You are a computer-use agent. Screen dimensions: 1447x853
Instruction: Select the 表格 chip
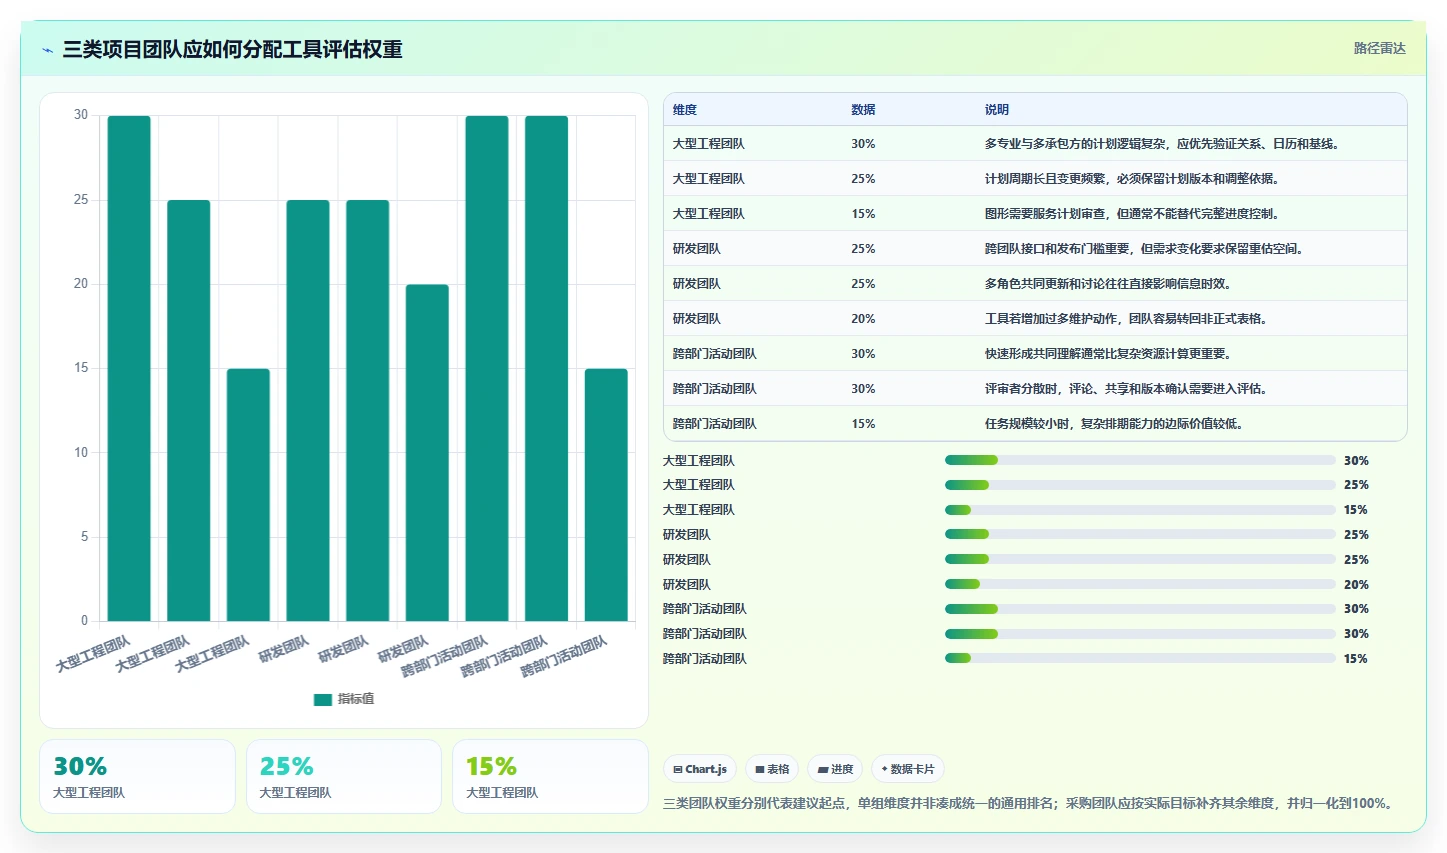[x=772, y=769]
